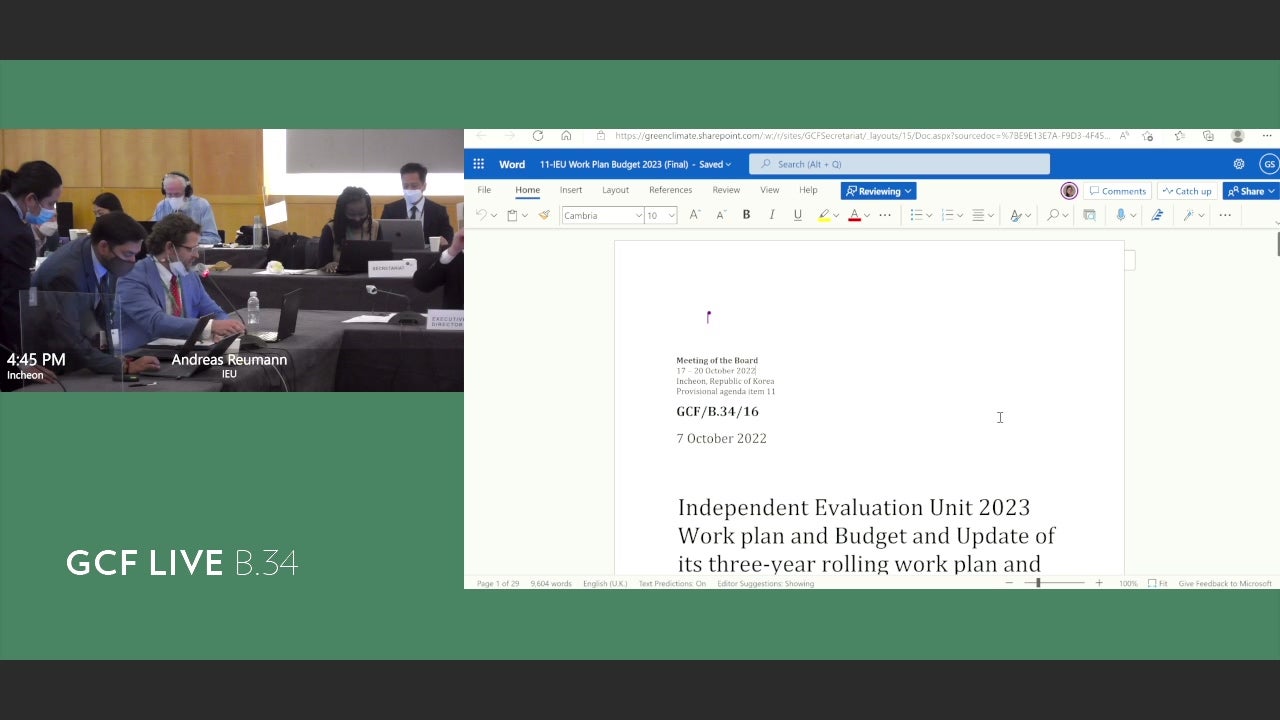Expand the font size 10 dropdown
Screen dimensions: 1280x720
672,215
